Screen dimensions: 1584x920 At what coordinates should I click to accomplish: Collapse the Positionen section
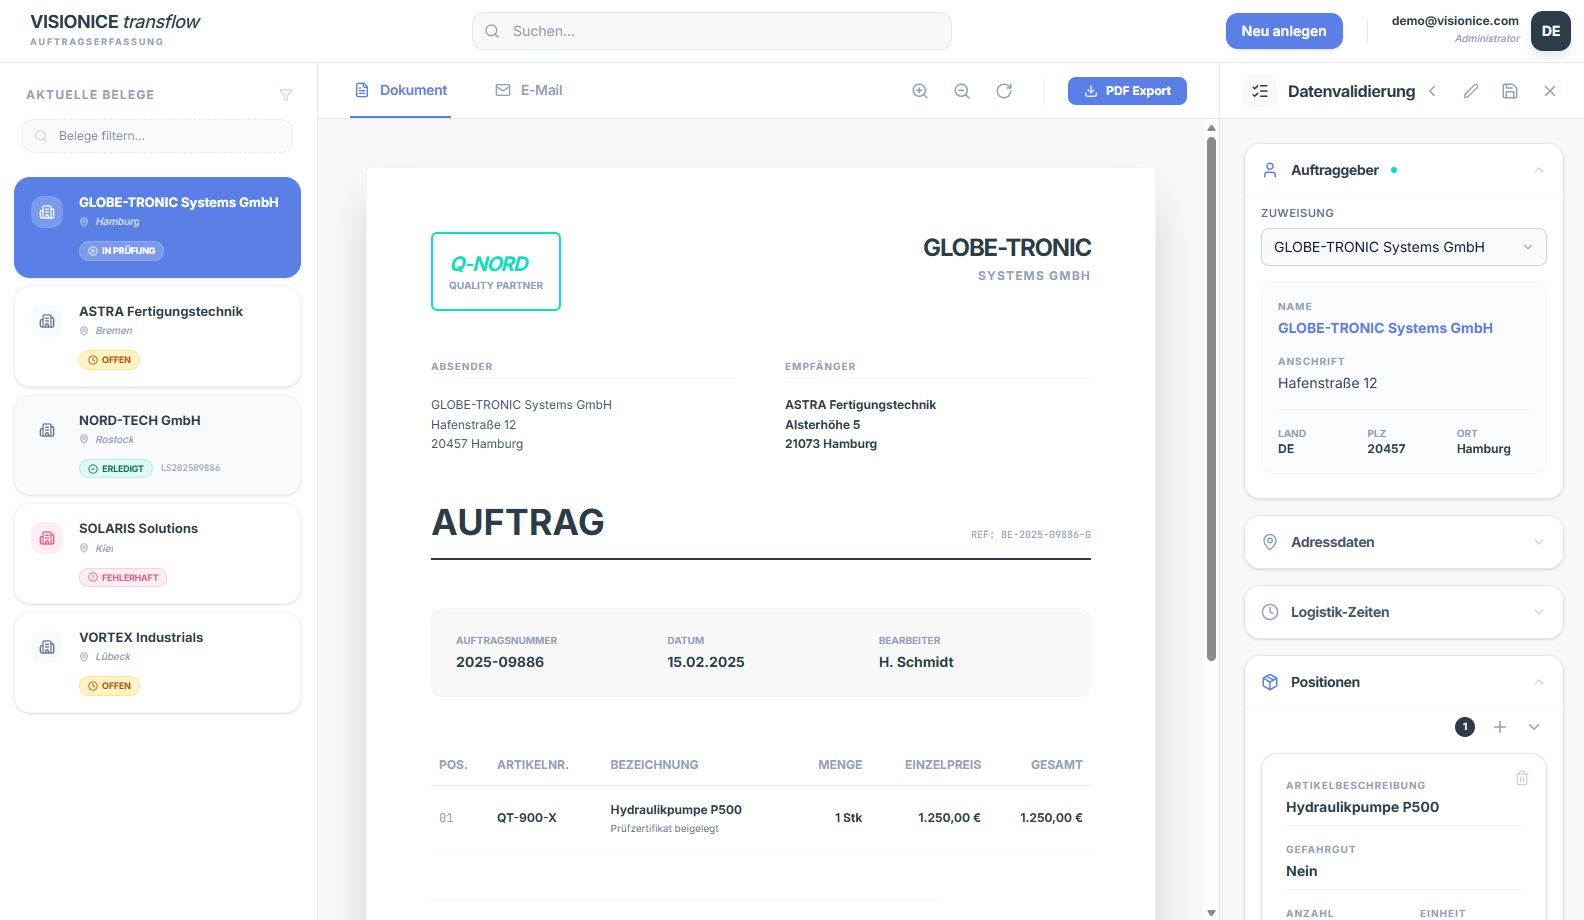(x=1539, y=682)
